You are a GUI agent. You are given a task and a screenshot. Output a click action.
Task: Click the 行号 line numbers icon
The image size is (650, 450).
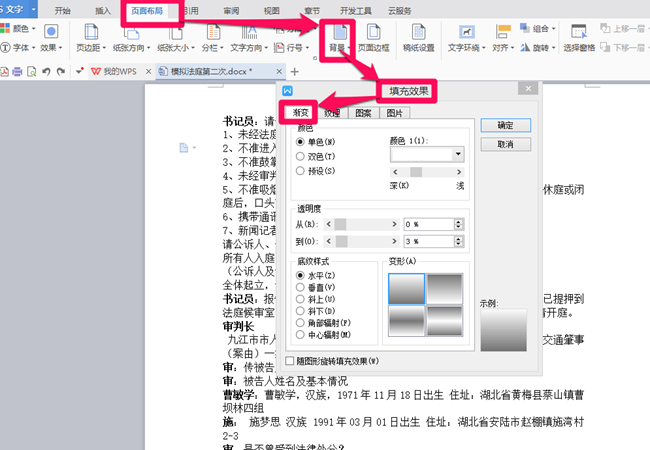click(279, 48)
